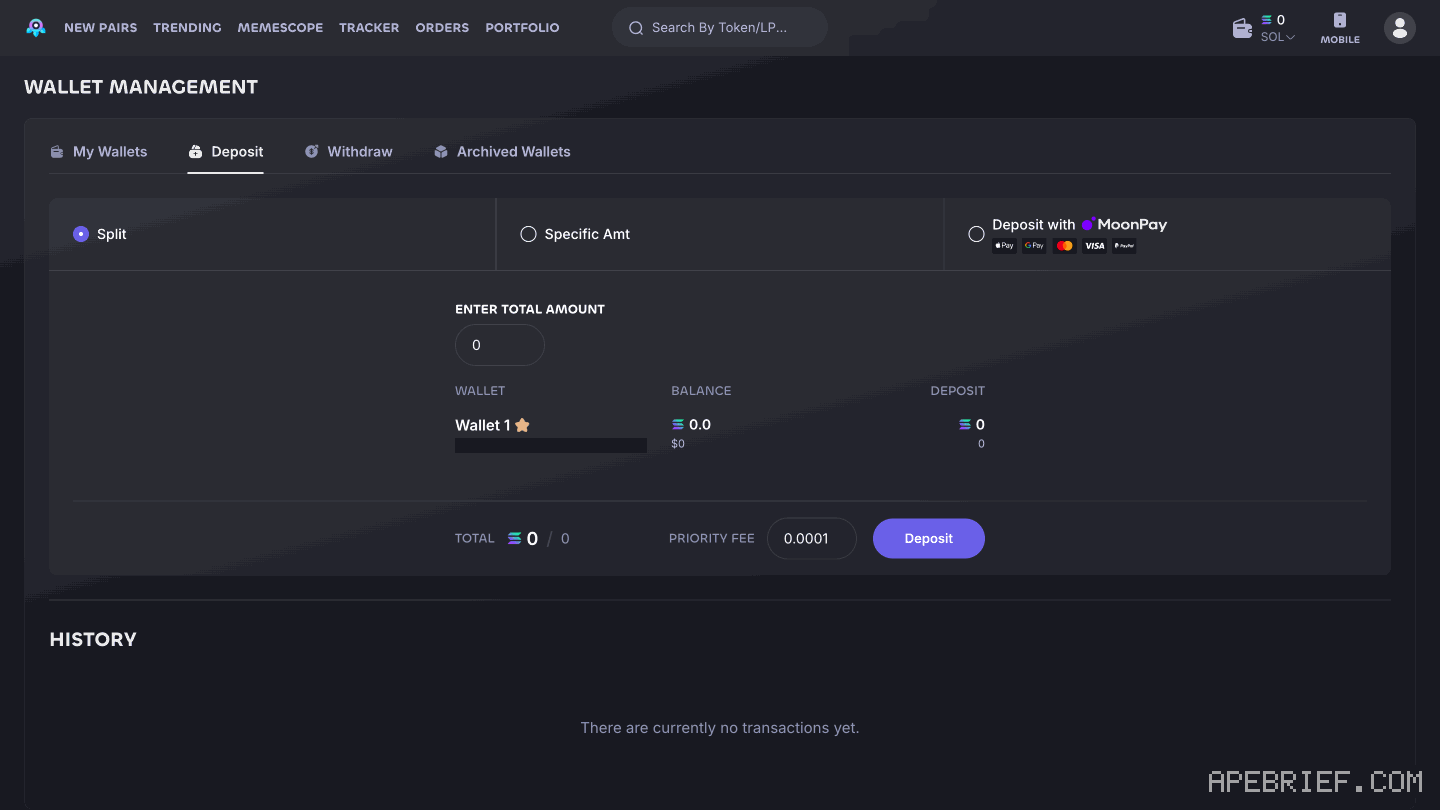Screen dimensions: 1440x810
Task: Click the 0.0 balance value
Action: tap(700, 425)
